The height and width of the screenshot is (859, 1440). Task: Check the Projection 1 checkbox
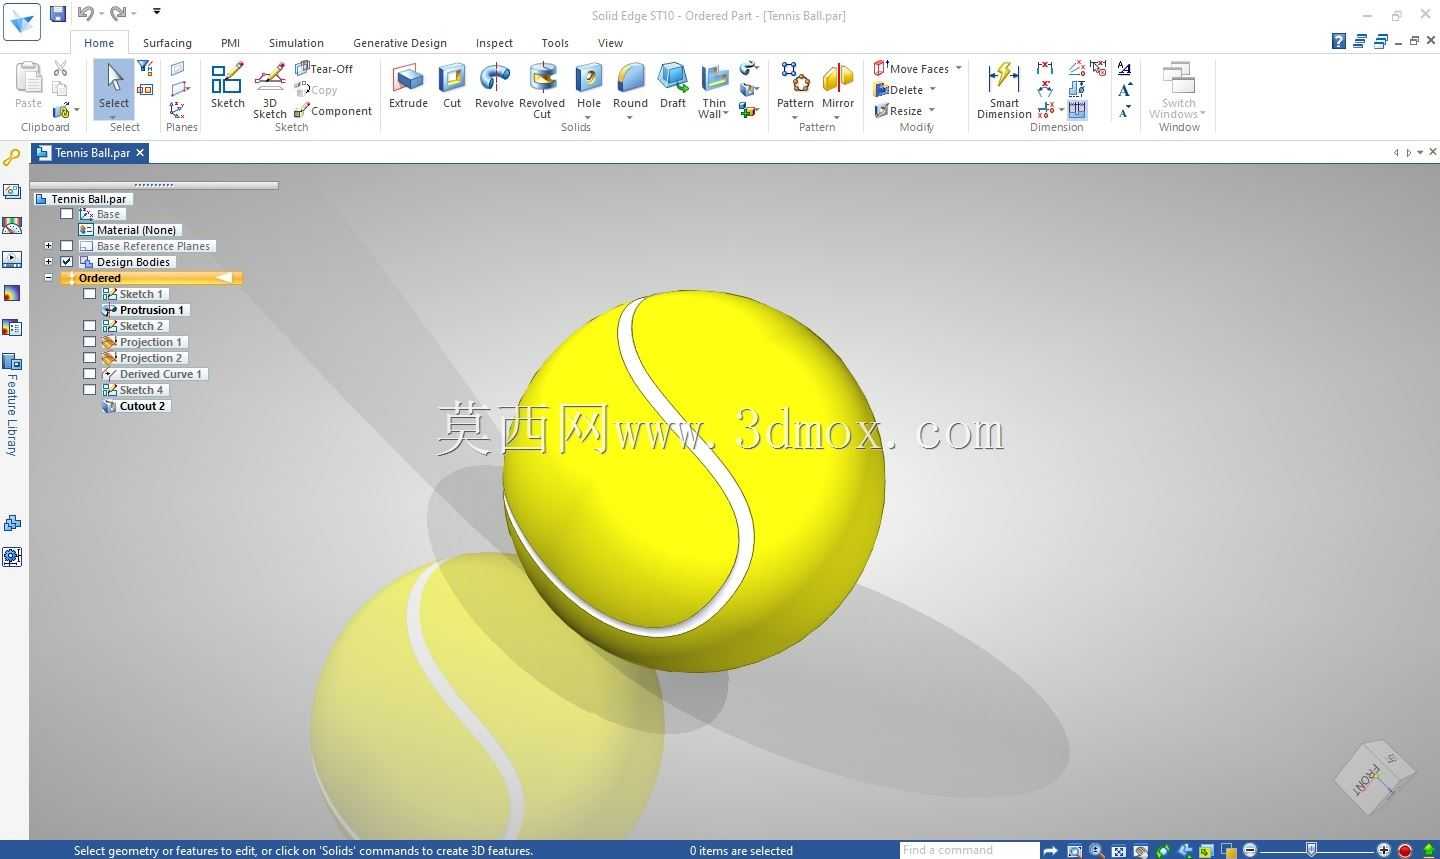90,342
